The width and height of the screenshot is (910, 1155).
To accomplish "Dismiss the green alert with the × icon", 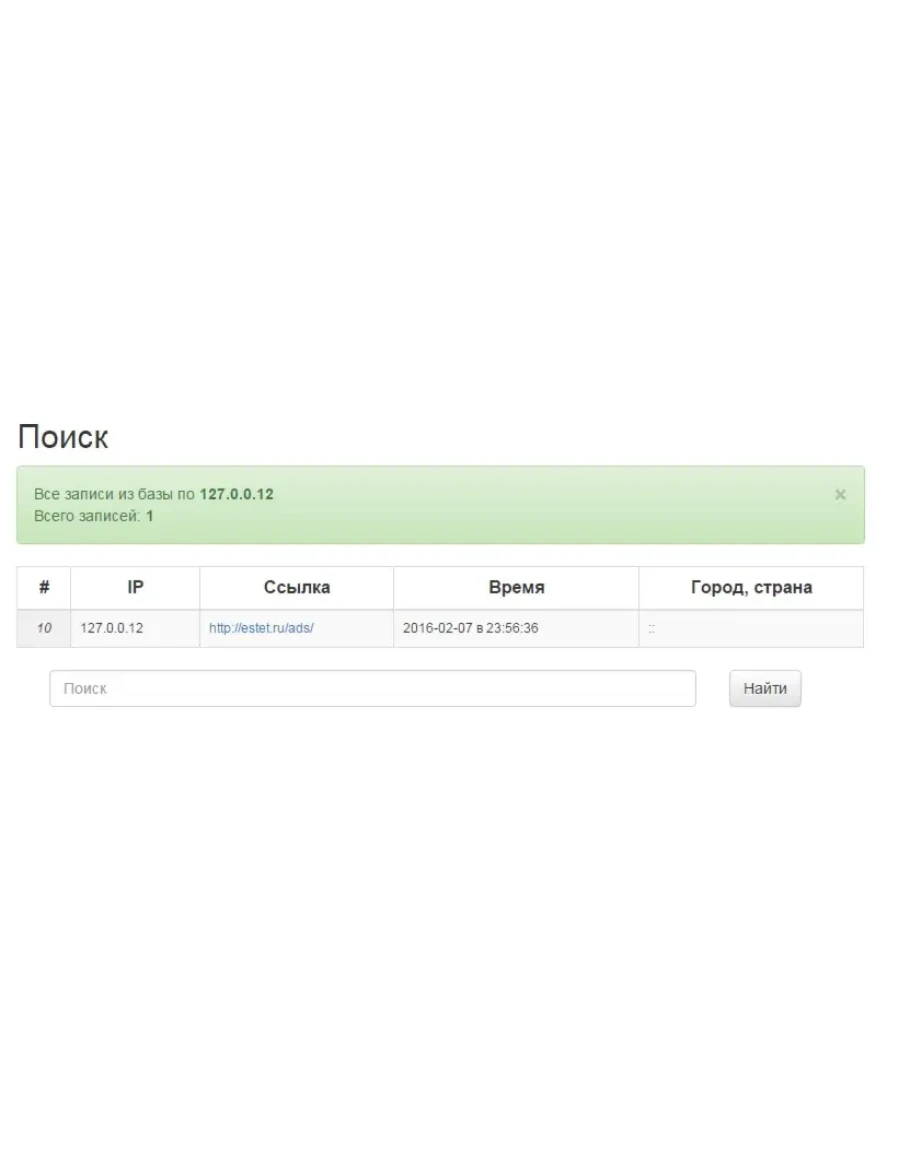I will [x=840, y=495].
